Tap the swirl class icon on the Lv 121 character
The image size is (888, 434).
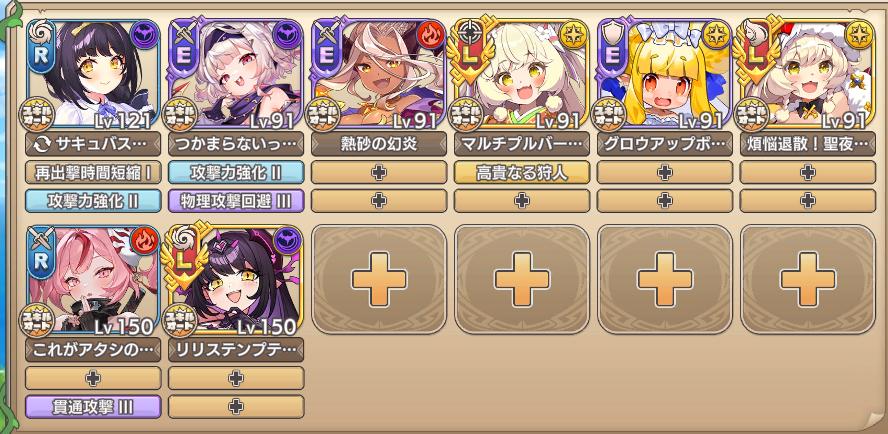(42, 34)
